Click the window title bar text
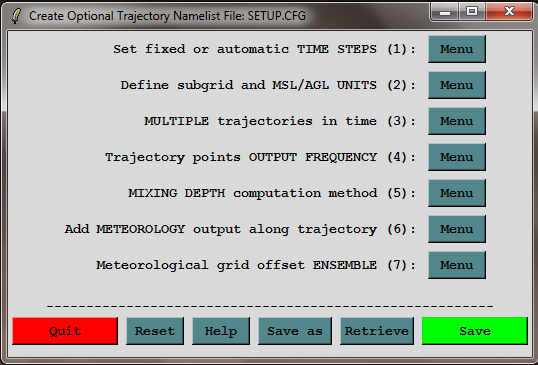Image resolution: width=538 pixels, height=365 pixels. coord(167,16)
